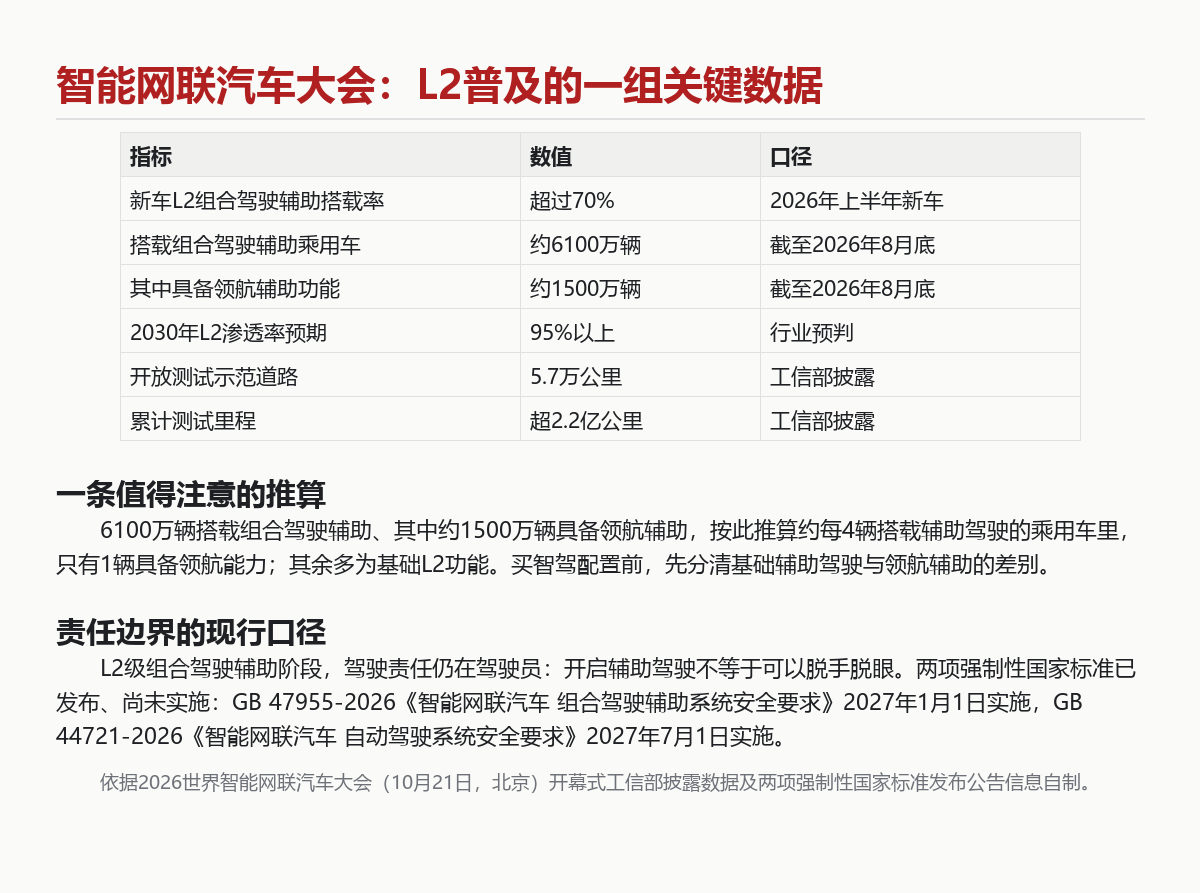This screenshot has width=1200, height=893.
Task: Click the value cell 约1500万辆
Action: [640, 287]
